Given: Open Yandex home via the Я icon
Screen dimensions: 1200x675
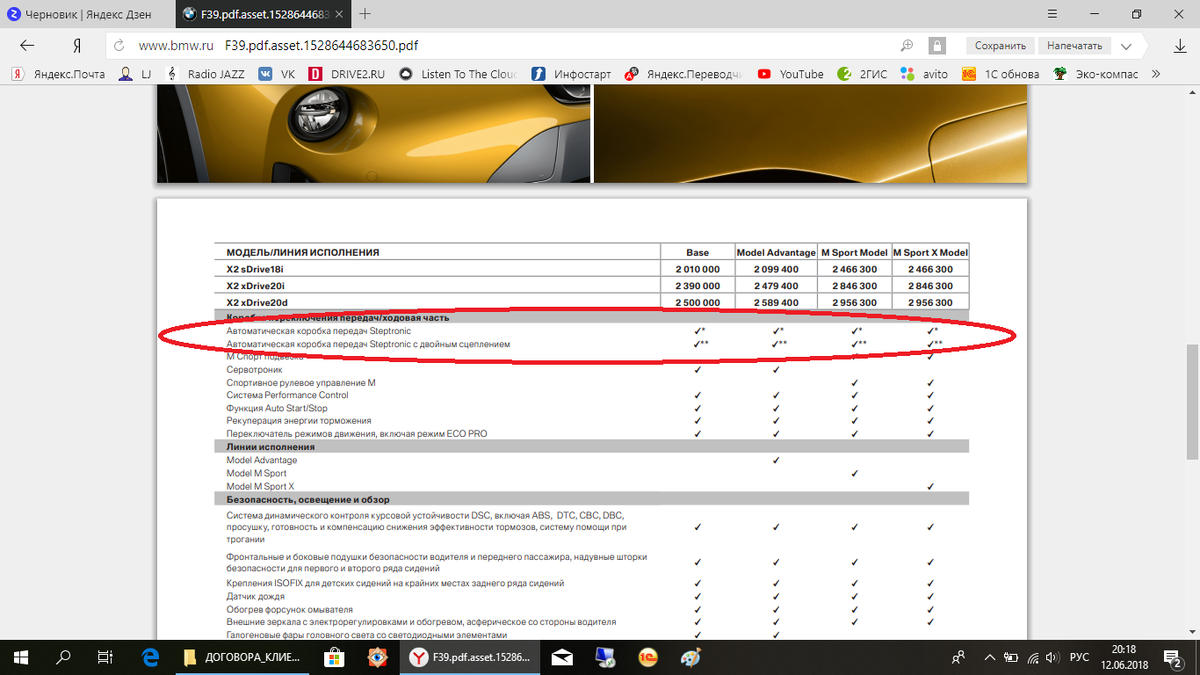Looking at the screenshot, I should click(77, 46).
